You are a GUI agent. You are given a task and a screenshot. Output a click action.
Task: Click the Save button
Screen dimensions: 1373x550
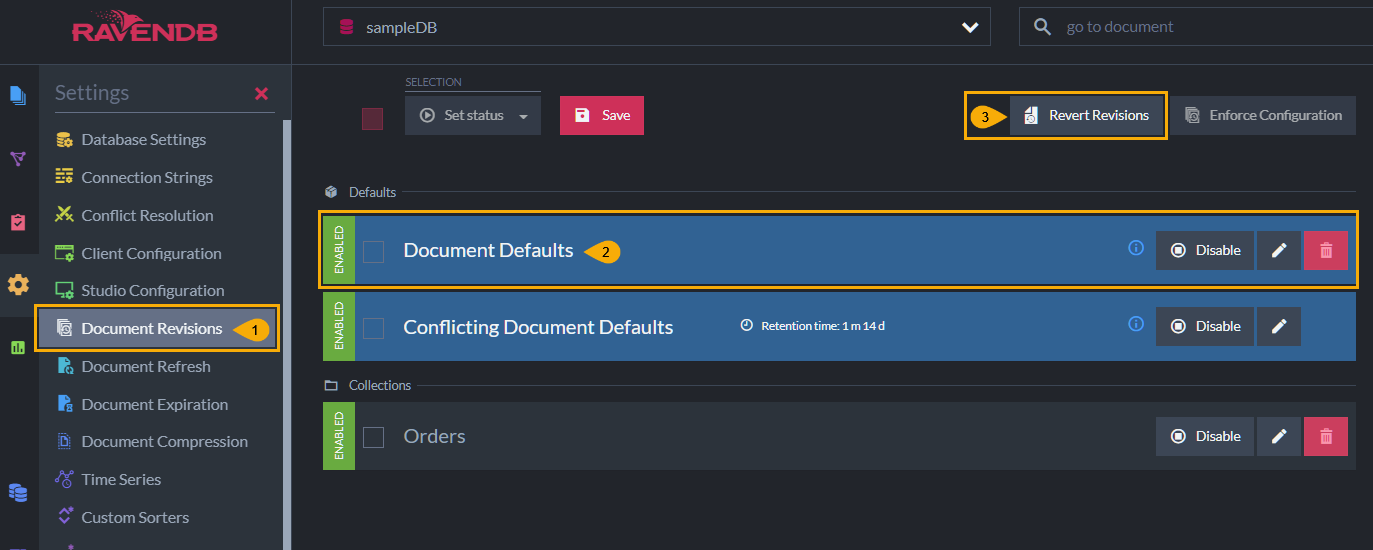tap(602, 115)
